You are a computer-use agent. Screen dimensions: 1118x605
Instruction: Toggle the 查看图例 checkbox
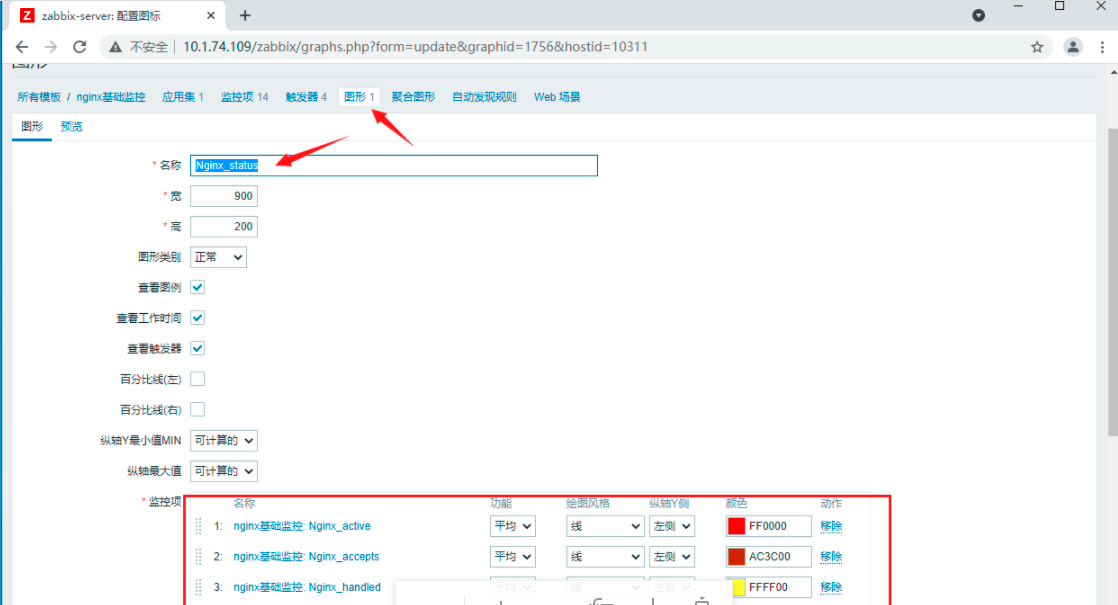[198, 287]
